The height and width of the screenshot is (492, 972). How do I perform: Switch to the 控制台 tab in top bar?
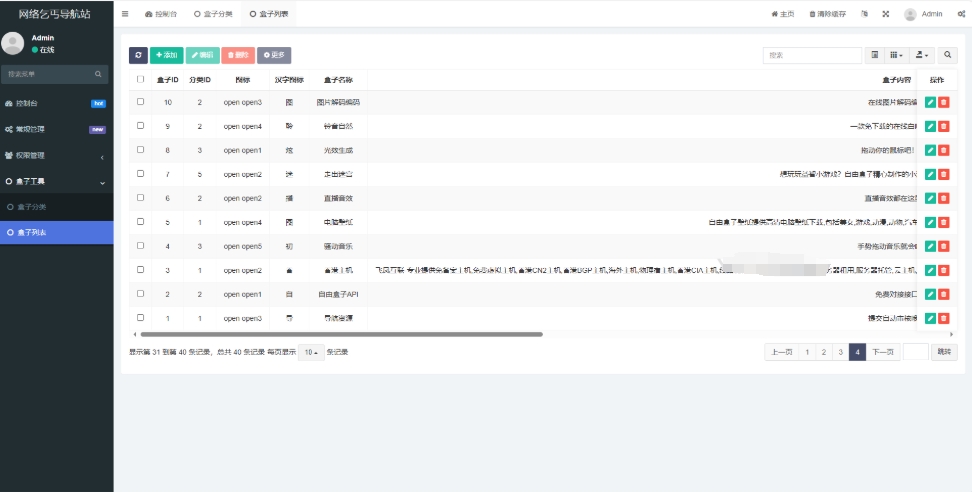[x=161, y=14]
